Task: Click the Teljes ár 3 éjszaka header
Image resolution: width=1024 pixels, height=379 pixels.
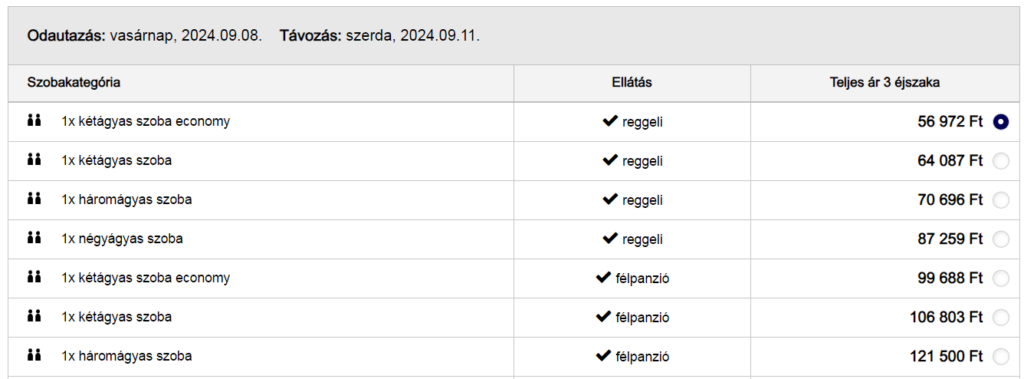Action: pyautogui.click(x=885, y=83)
